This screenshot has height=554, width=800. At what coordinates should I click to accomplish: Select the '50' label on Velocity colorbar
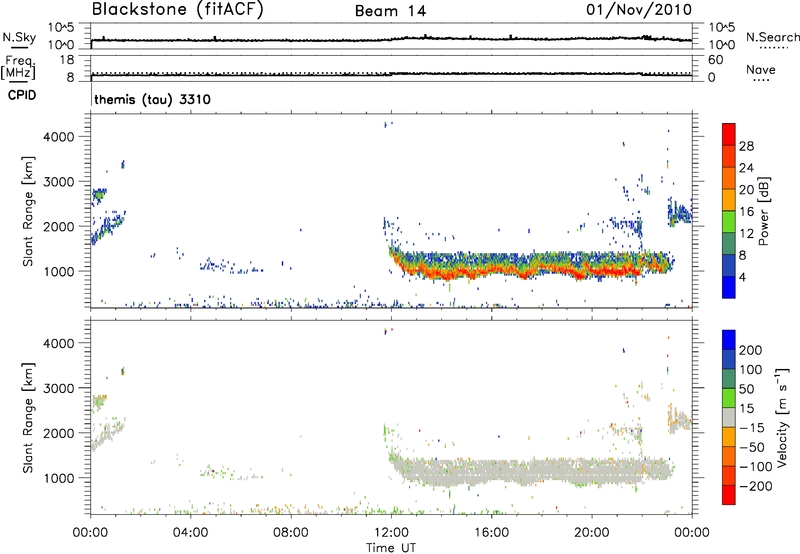click(x=746, y=389)
